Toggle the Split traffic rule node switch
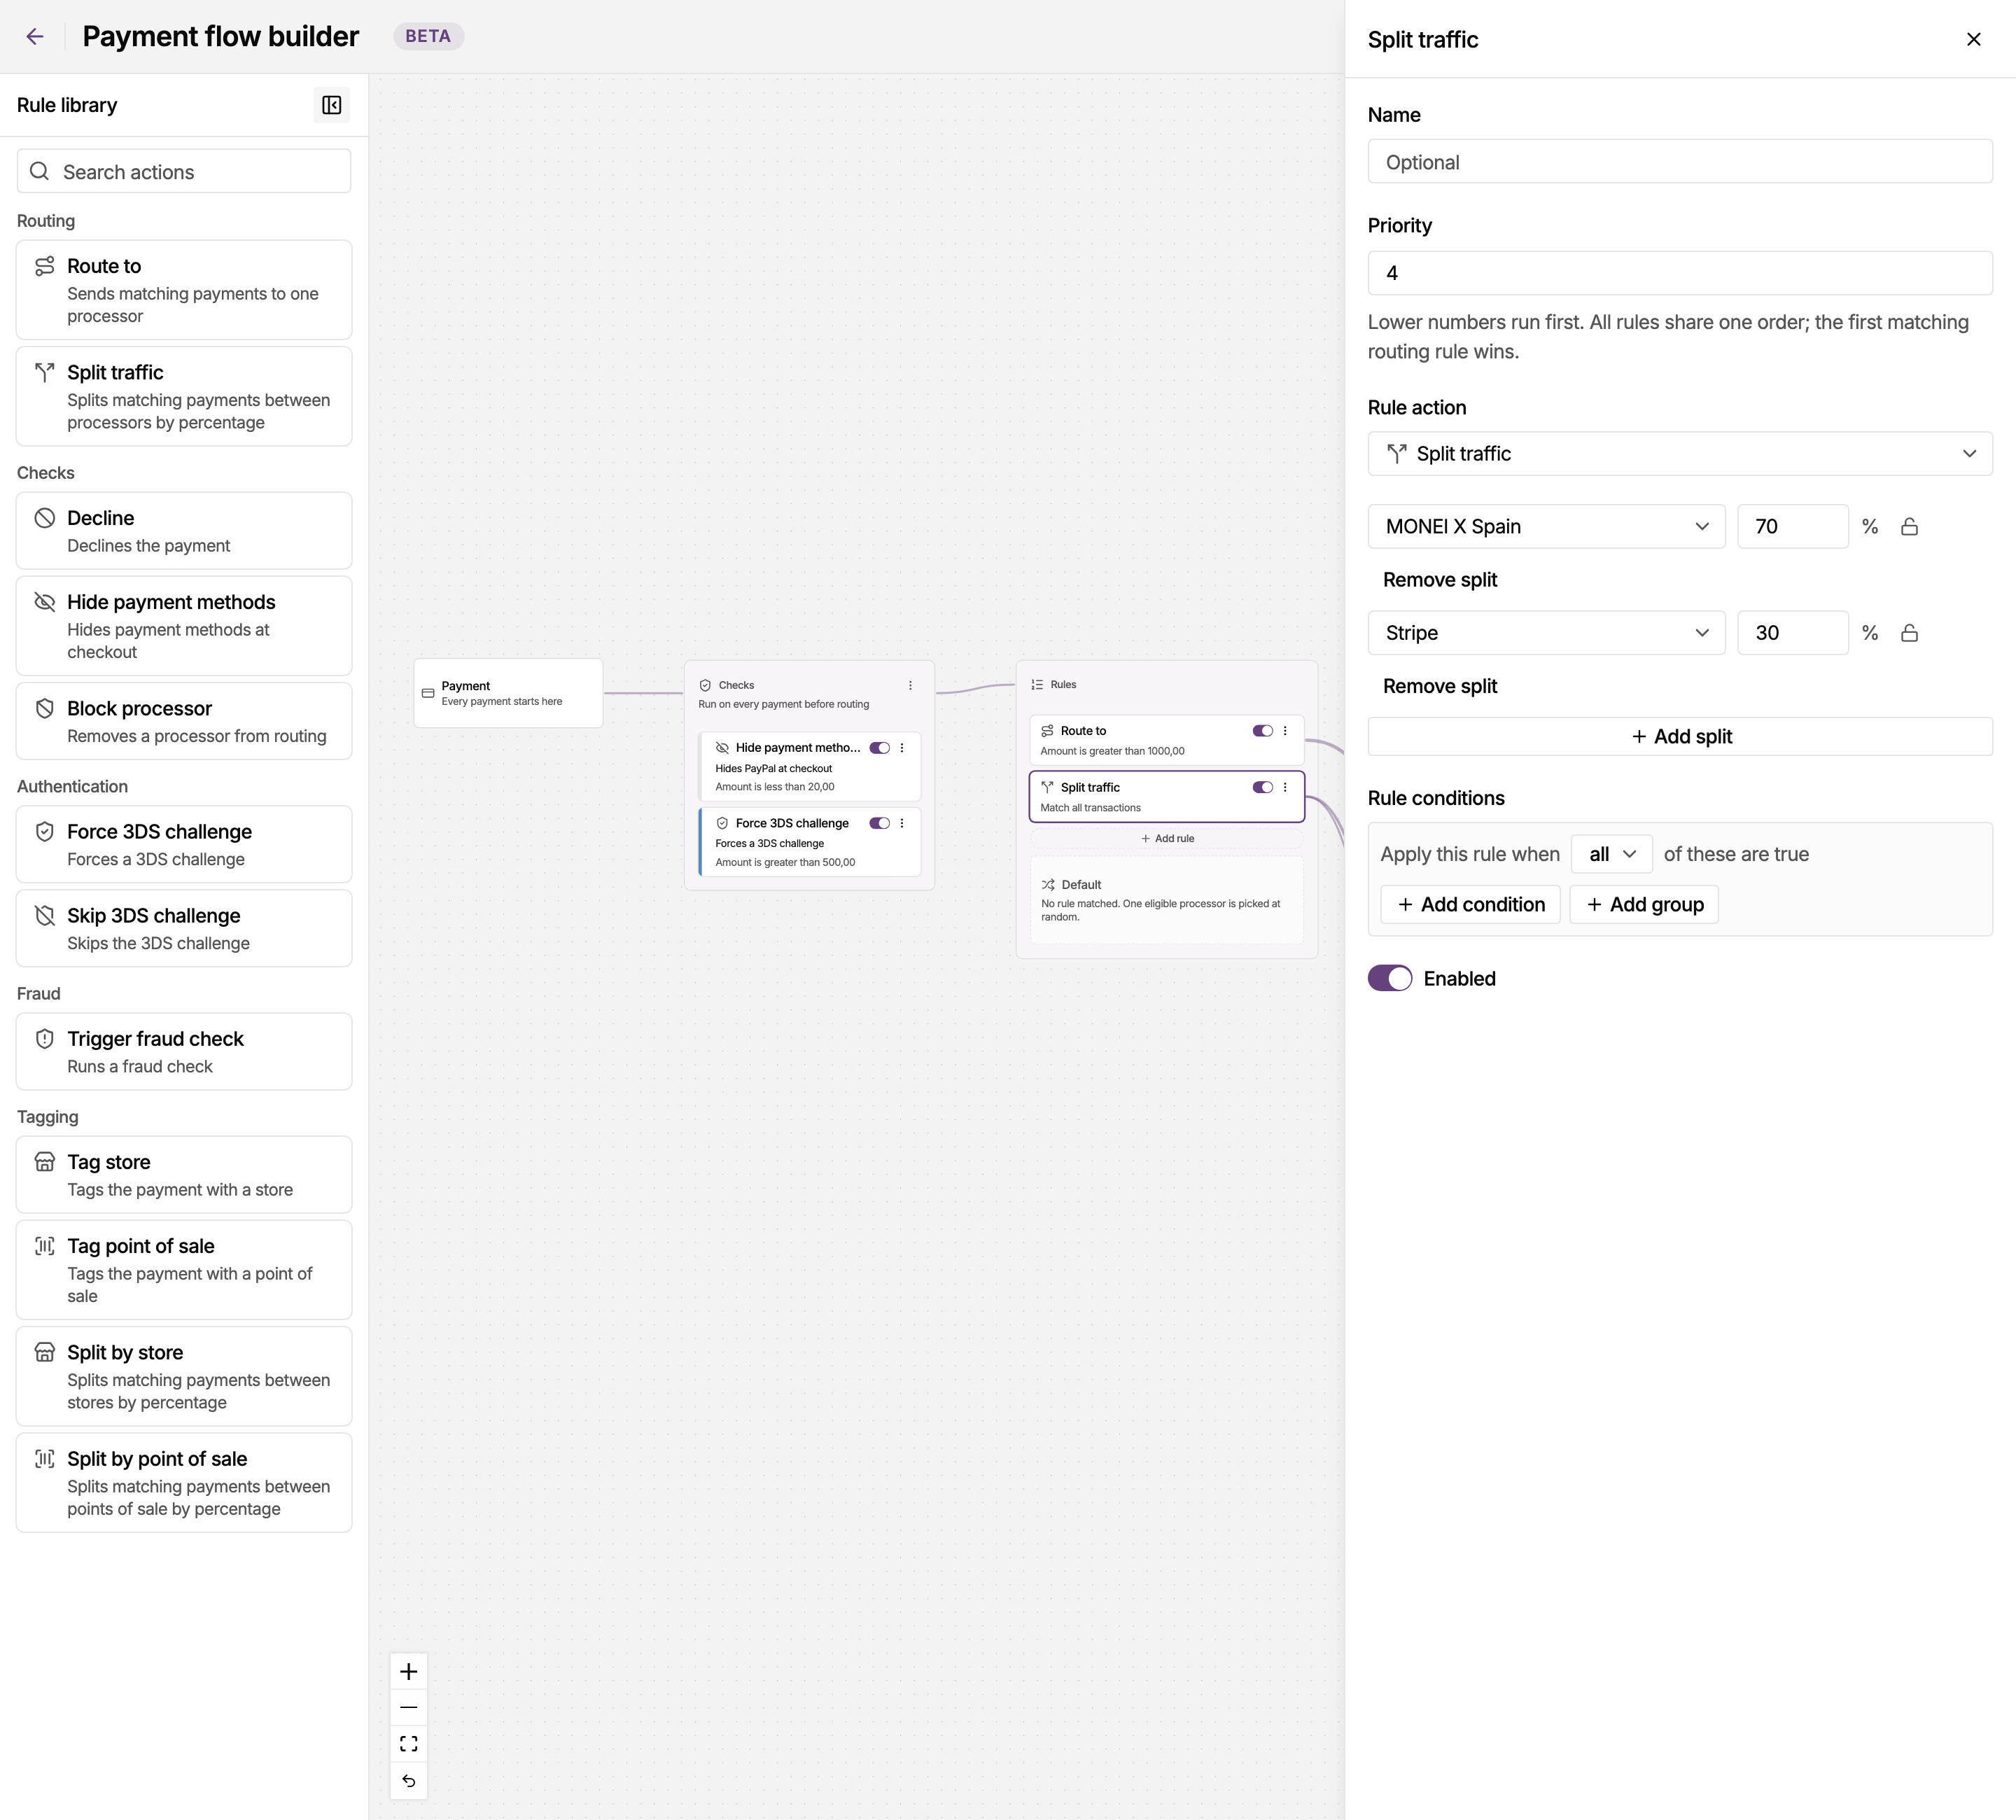The height and width of the screenshot is (1820, 2016). coord(1262,787)
